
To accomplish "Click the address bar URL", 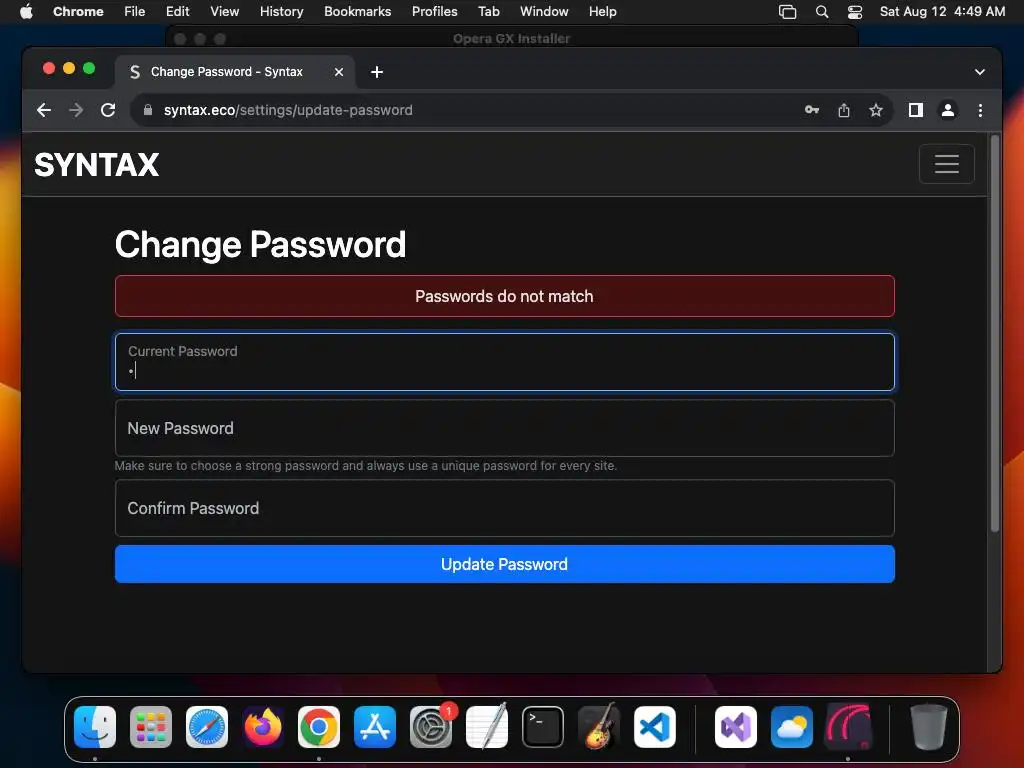I will 287,110.
